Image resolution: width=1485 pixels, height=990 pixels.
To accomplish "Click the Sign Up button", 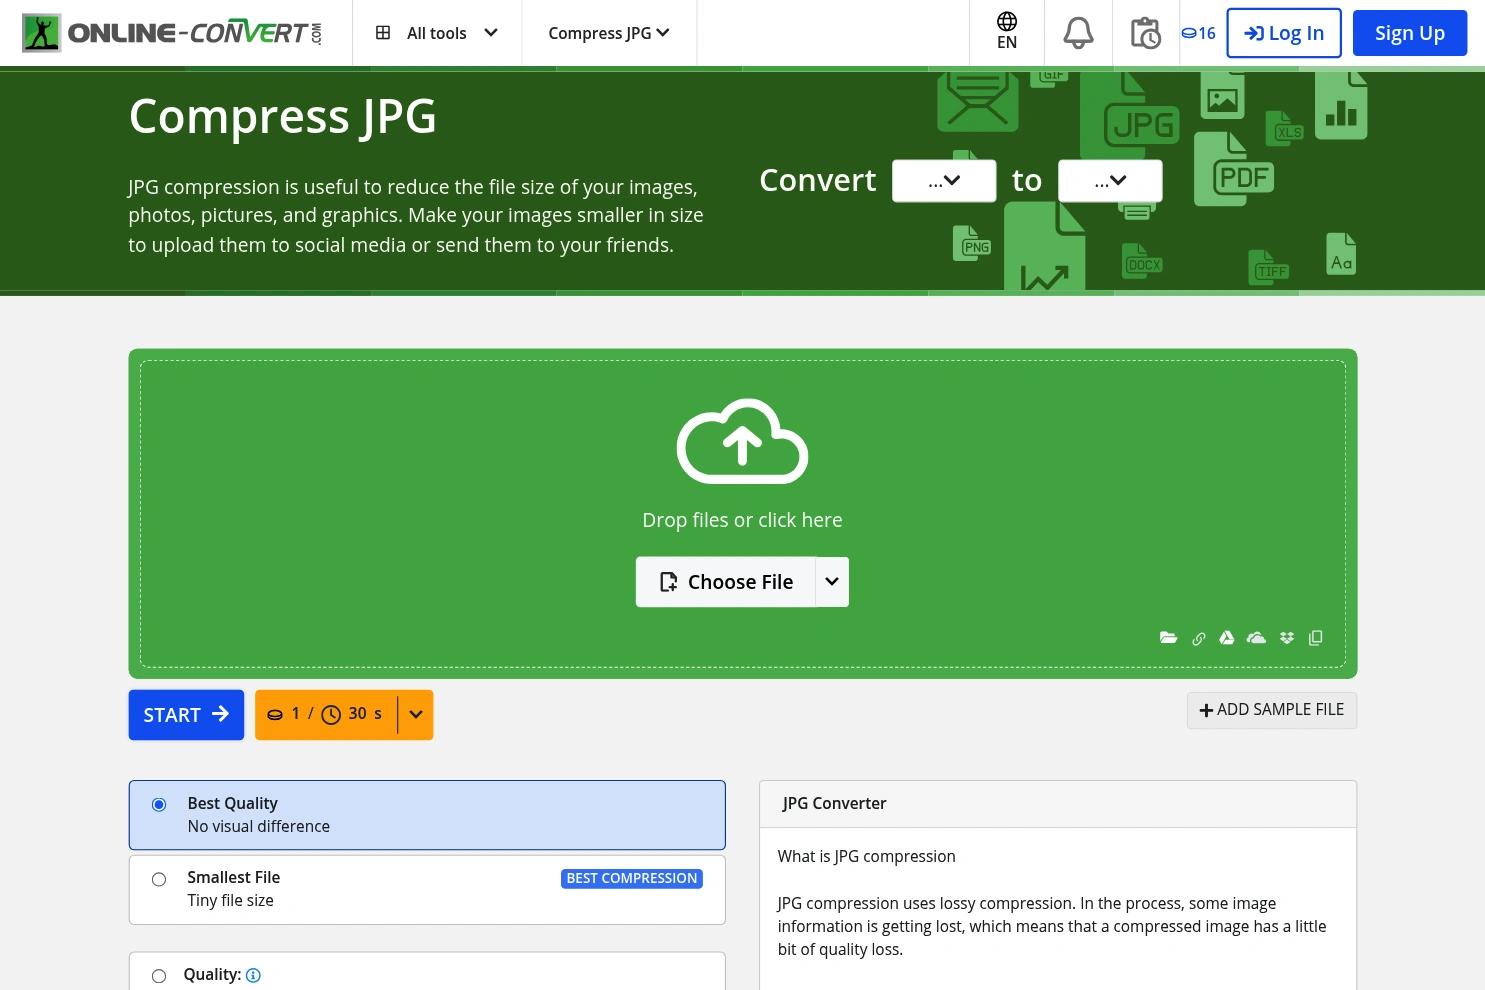I will coord(1410,33).
